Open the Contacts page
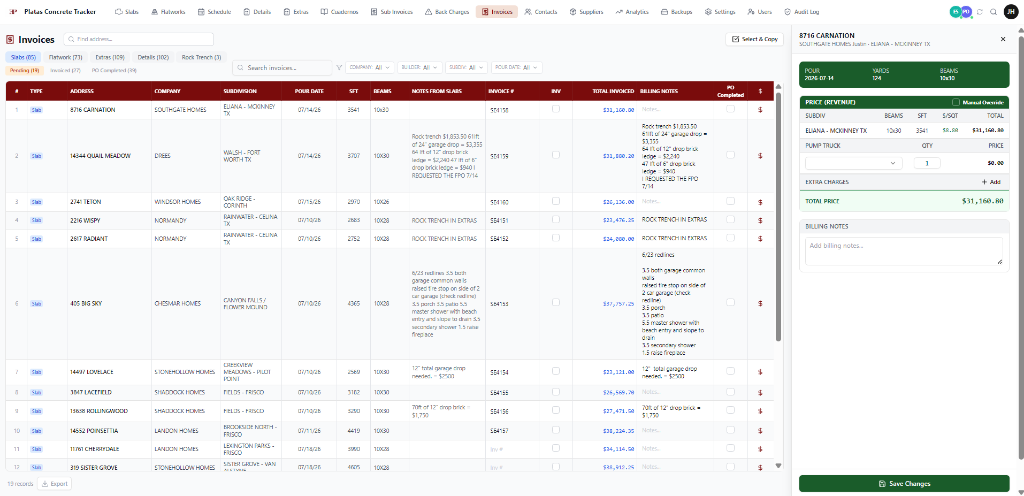 click(x=541, y=12)
